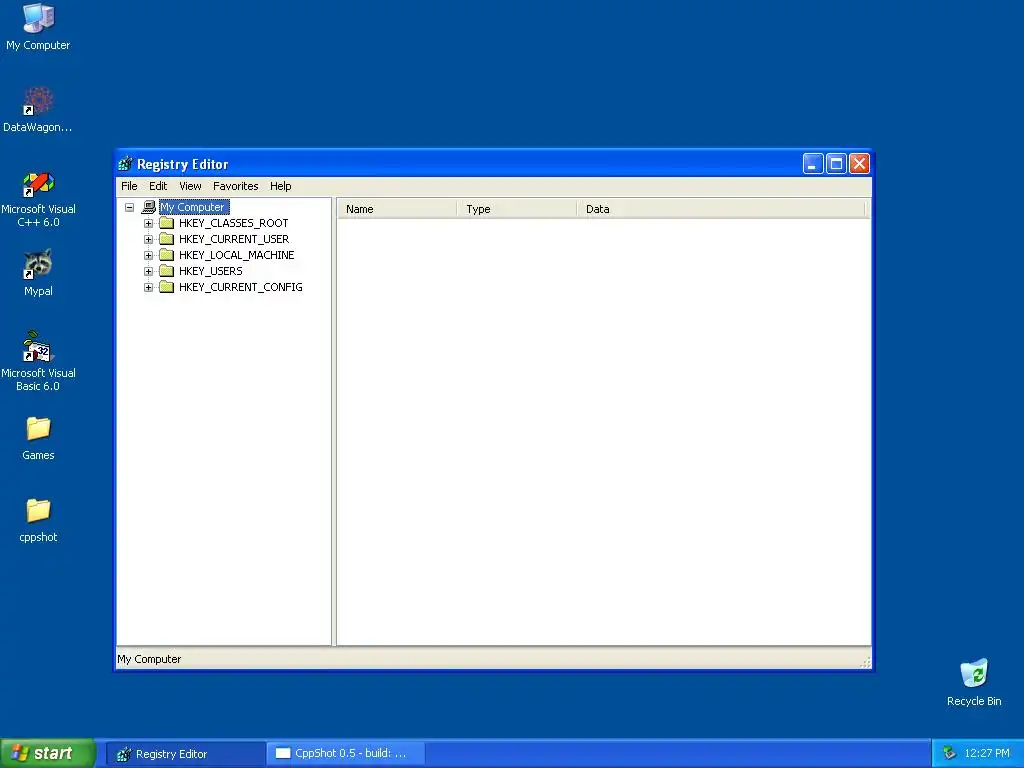The width and height of the screenshot is (1024, 768).
Task: Open the My Computer desktop icon
Action: pyautogui.click(x=38, y=18)
